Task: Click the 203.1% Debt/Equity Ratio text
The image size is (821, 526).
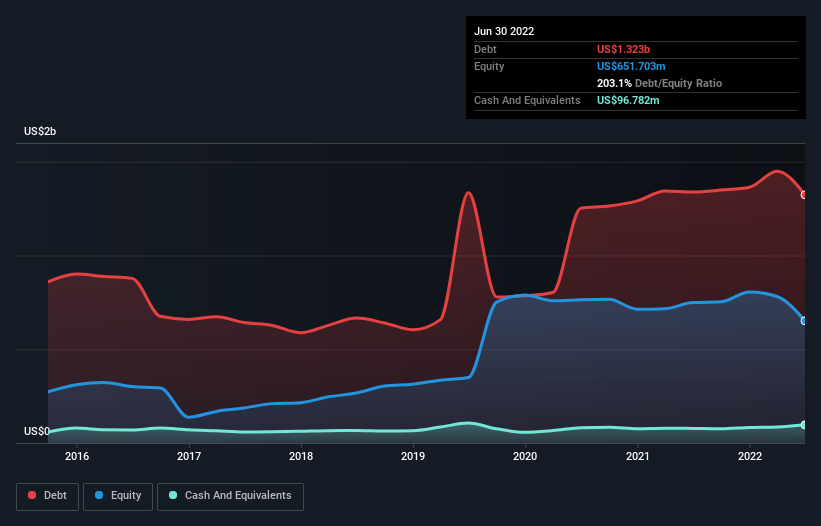Action: (x=659, y=83)
